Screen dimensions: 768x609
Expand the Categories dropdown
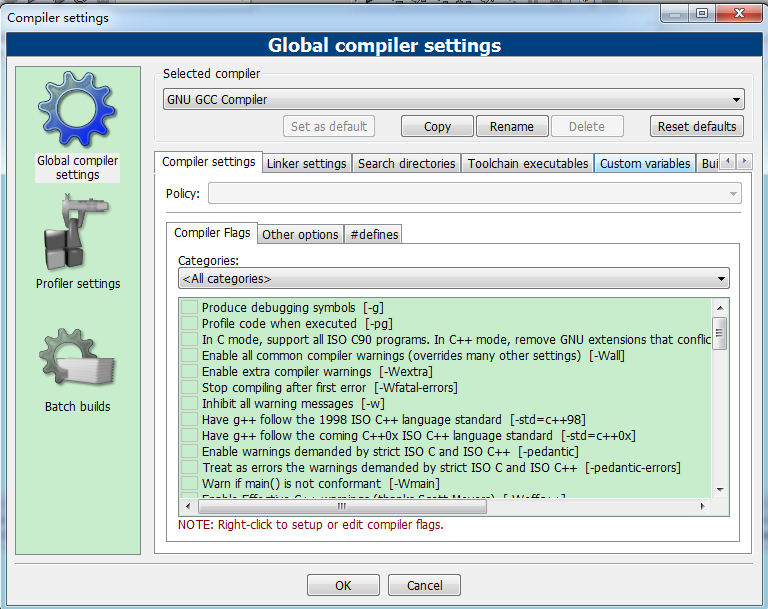click(x=454, y=278)
